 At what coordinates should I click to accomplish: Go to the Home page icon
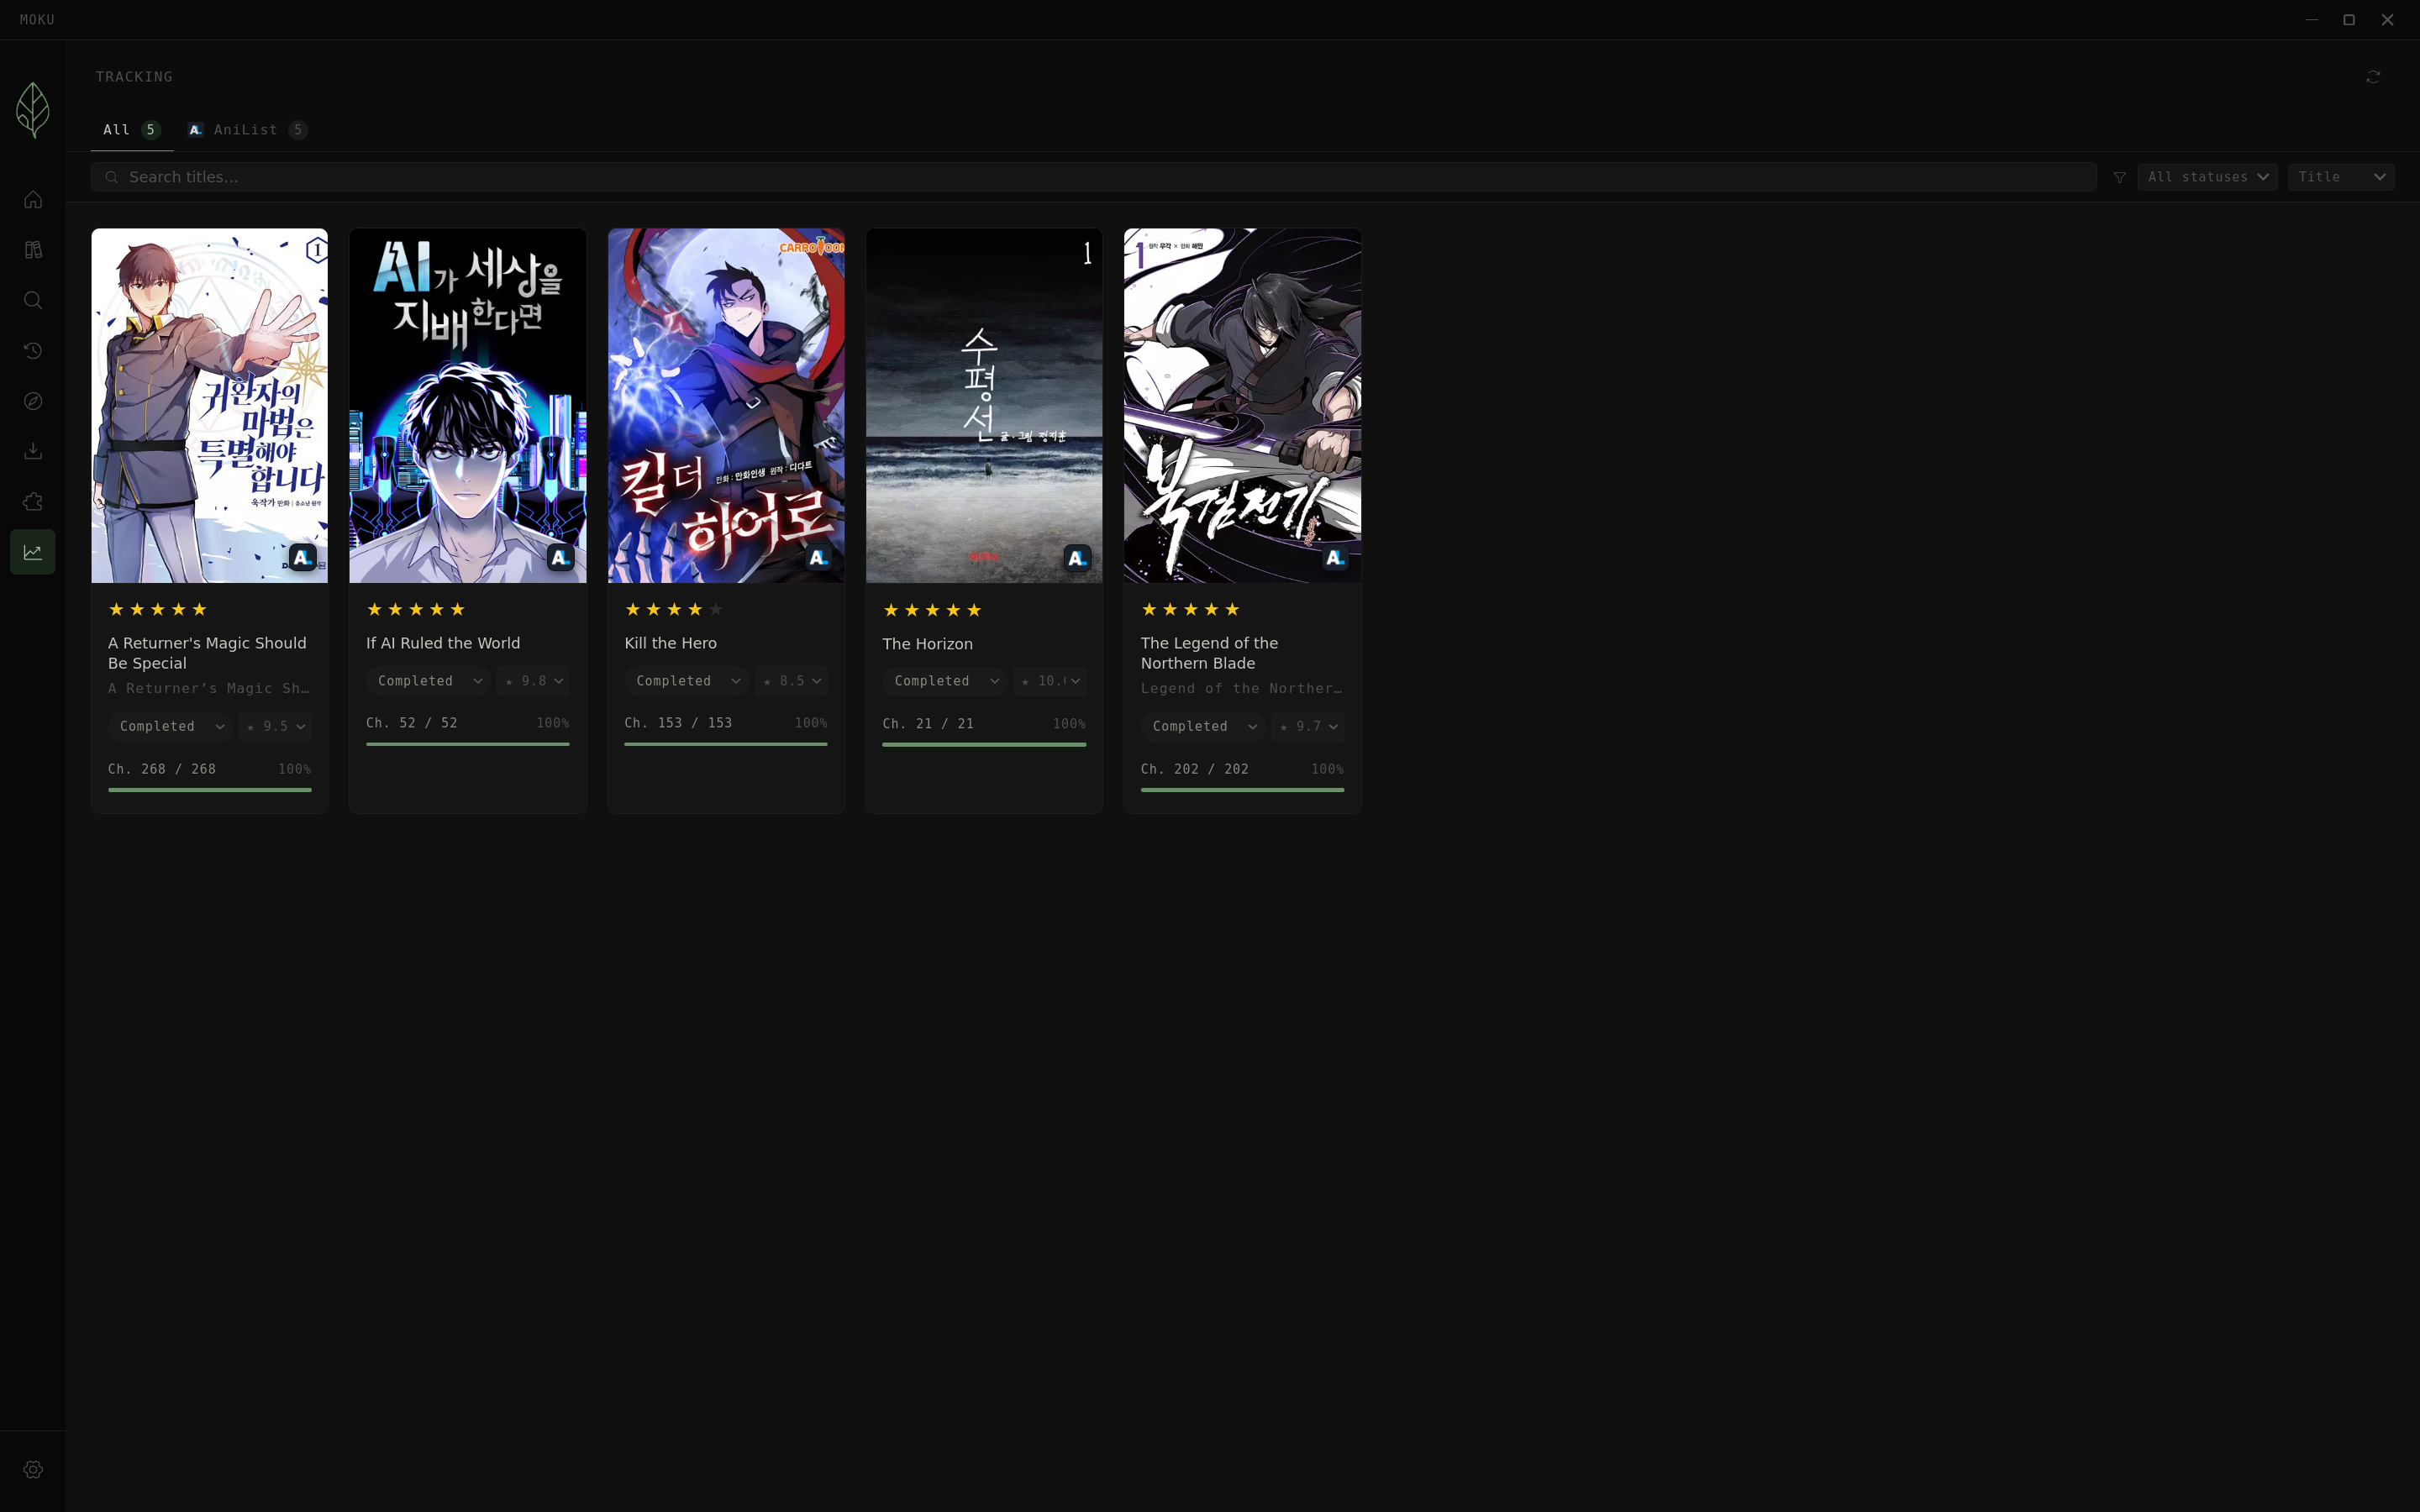(x=33, y=200)
